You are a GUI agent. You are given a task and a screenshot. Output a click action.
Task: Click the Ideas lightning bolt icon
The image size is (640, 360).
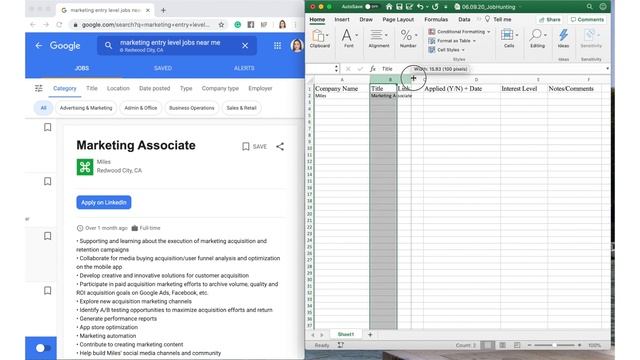tap(563, 36)
